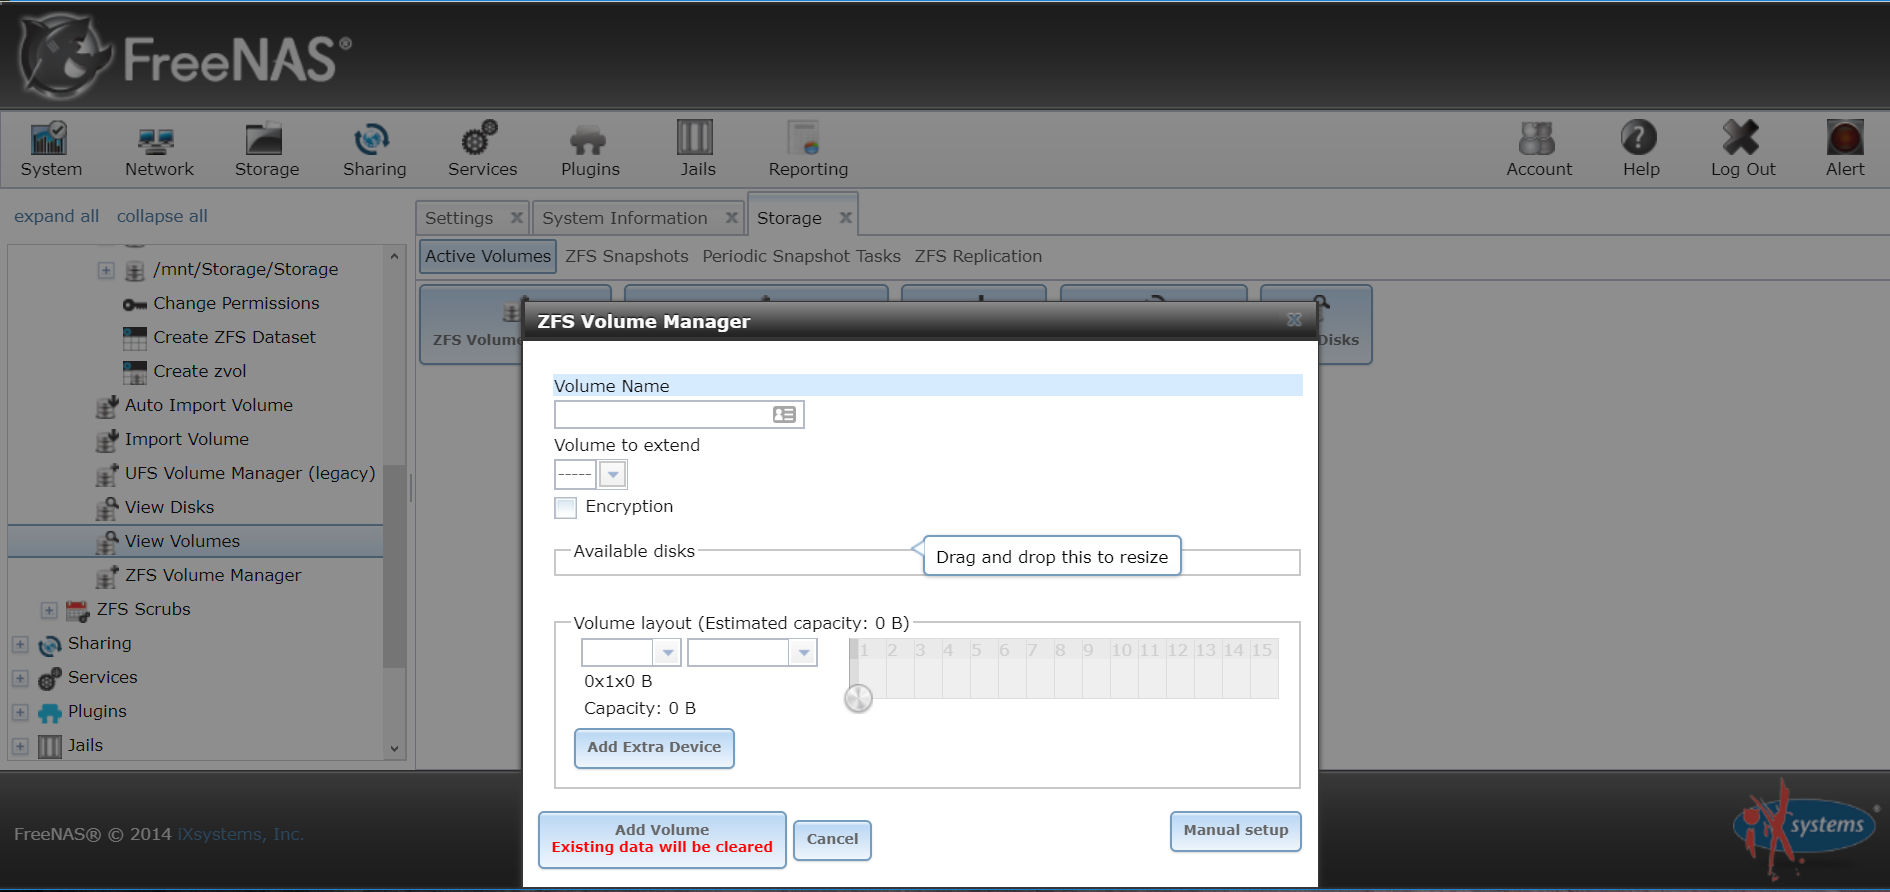Viewport: 1890px width, 892px height.
Task: Click the red Alert status icon
Action: pos(1845,139)
